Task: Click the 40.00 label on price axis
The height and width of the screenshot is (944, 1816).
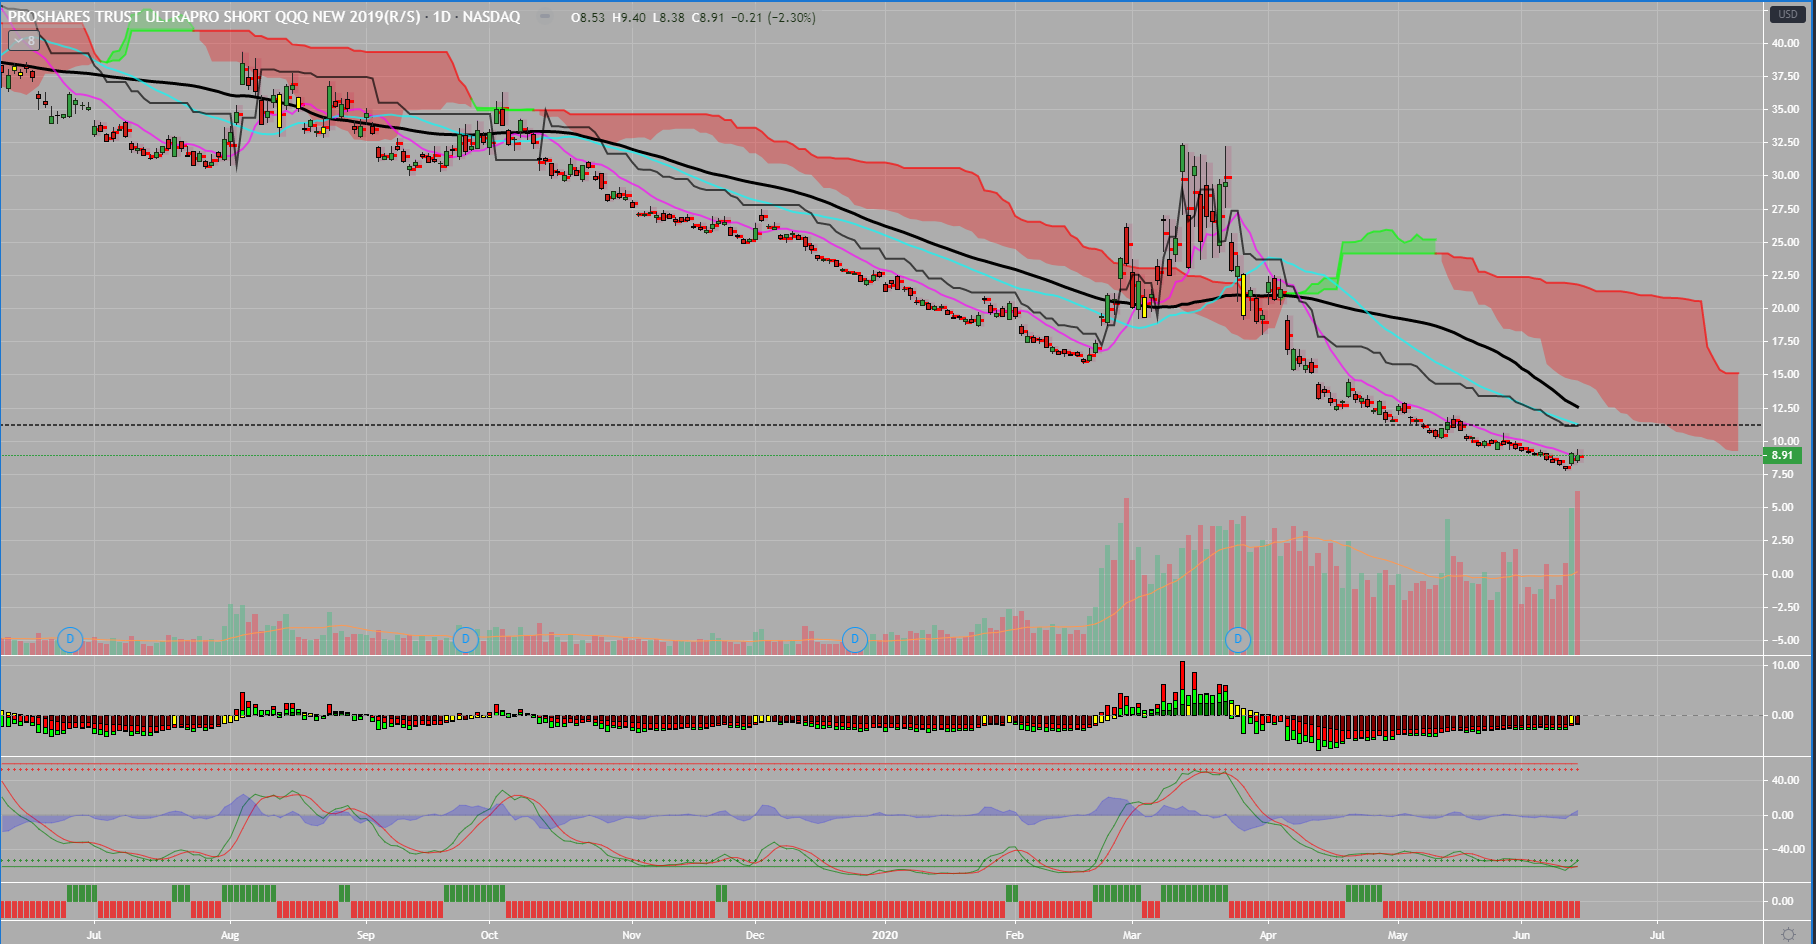Action: [1785, 43]
